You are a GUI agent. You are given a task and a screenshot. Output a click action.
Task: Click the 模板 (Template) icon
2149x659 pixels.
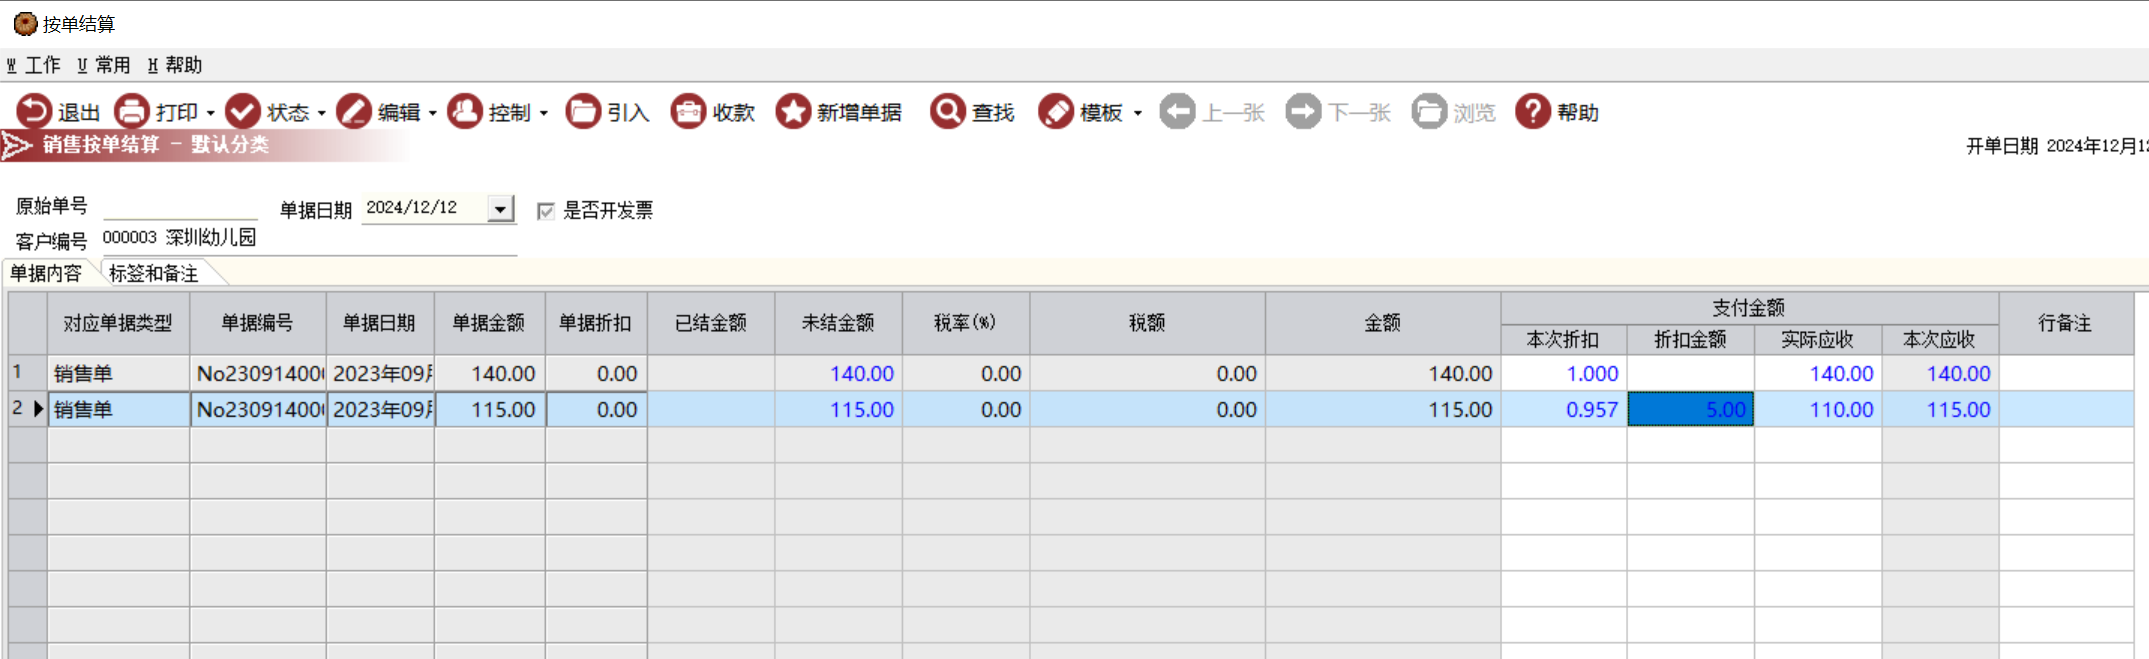click(x=1056, y=111)
